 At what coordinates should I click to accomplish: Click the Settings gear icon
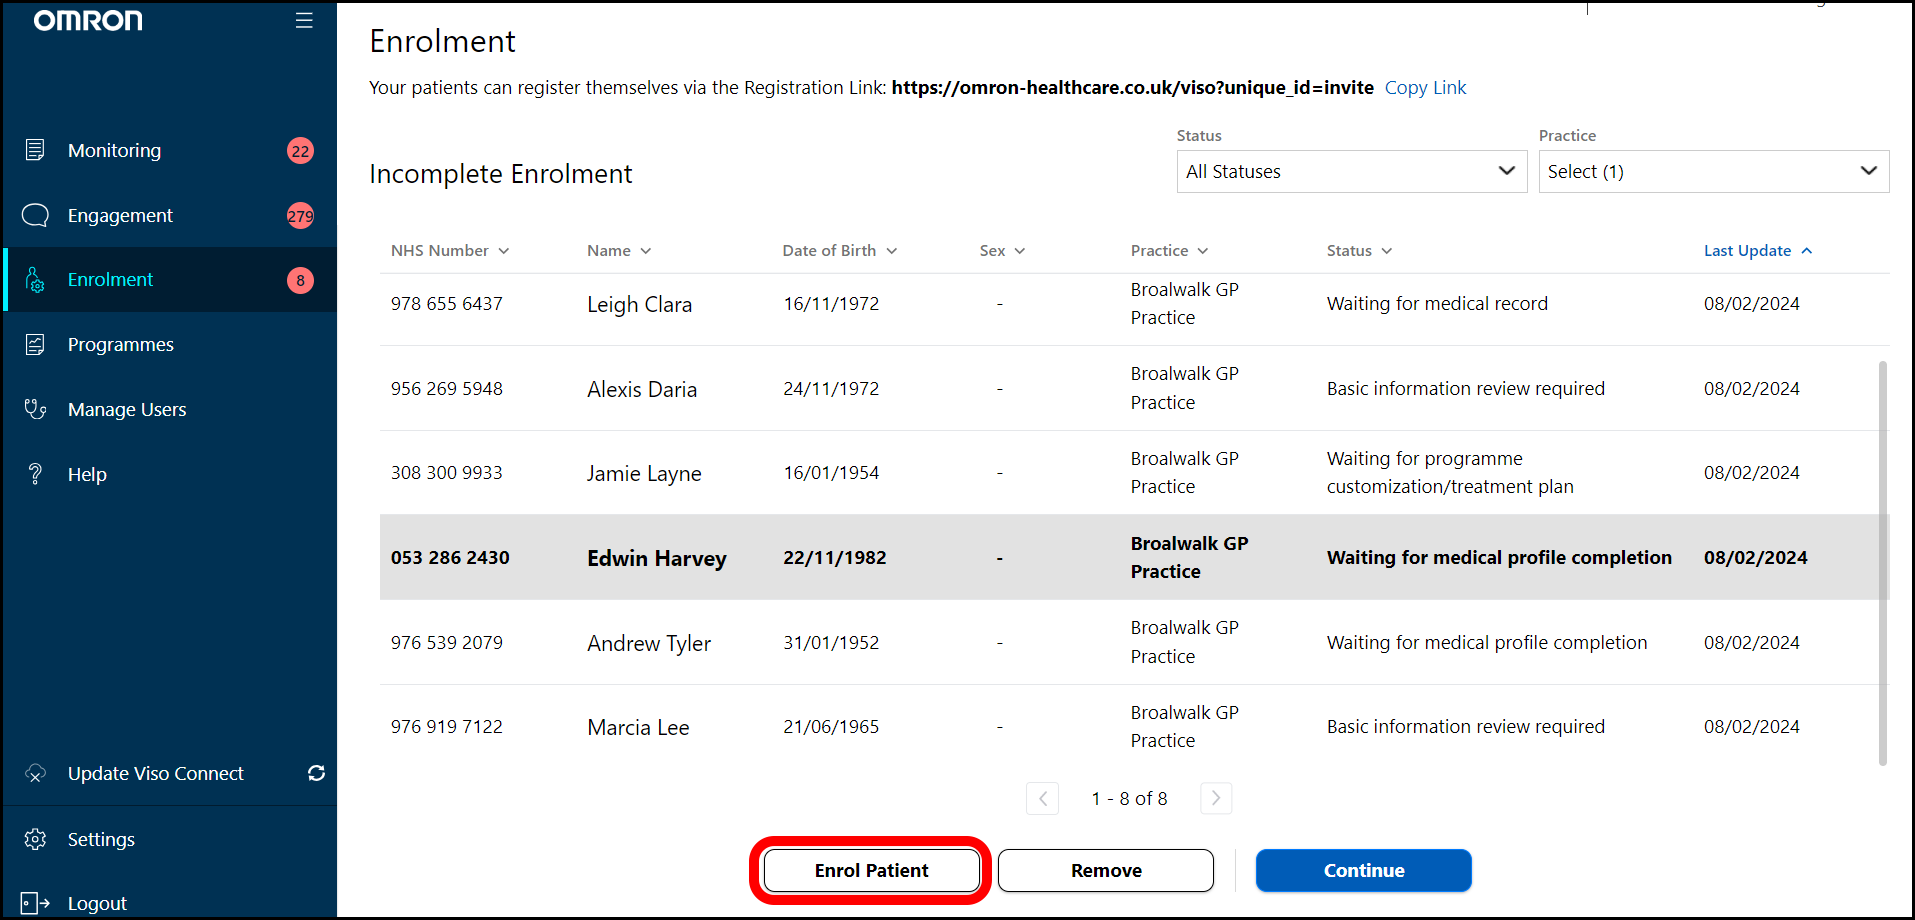coord(35,839)
